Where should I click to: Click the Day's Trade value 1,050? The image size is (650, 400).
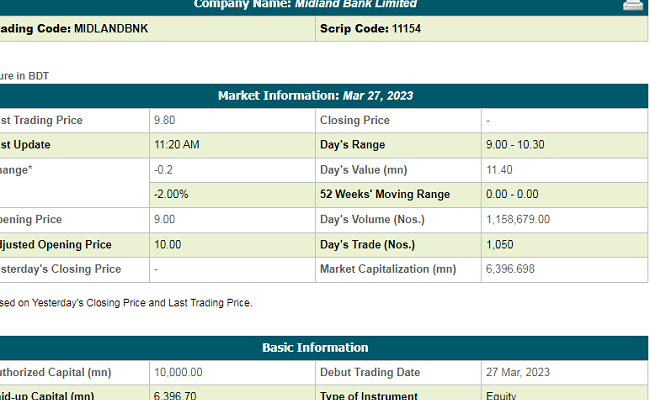pos(500,244)
